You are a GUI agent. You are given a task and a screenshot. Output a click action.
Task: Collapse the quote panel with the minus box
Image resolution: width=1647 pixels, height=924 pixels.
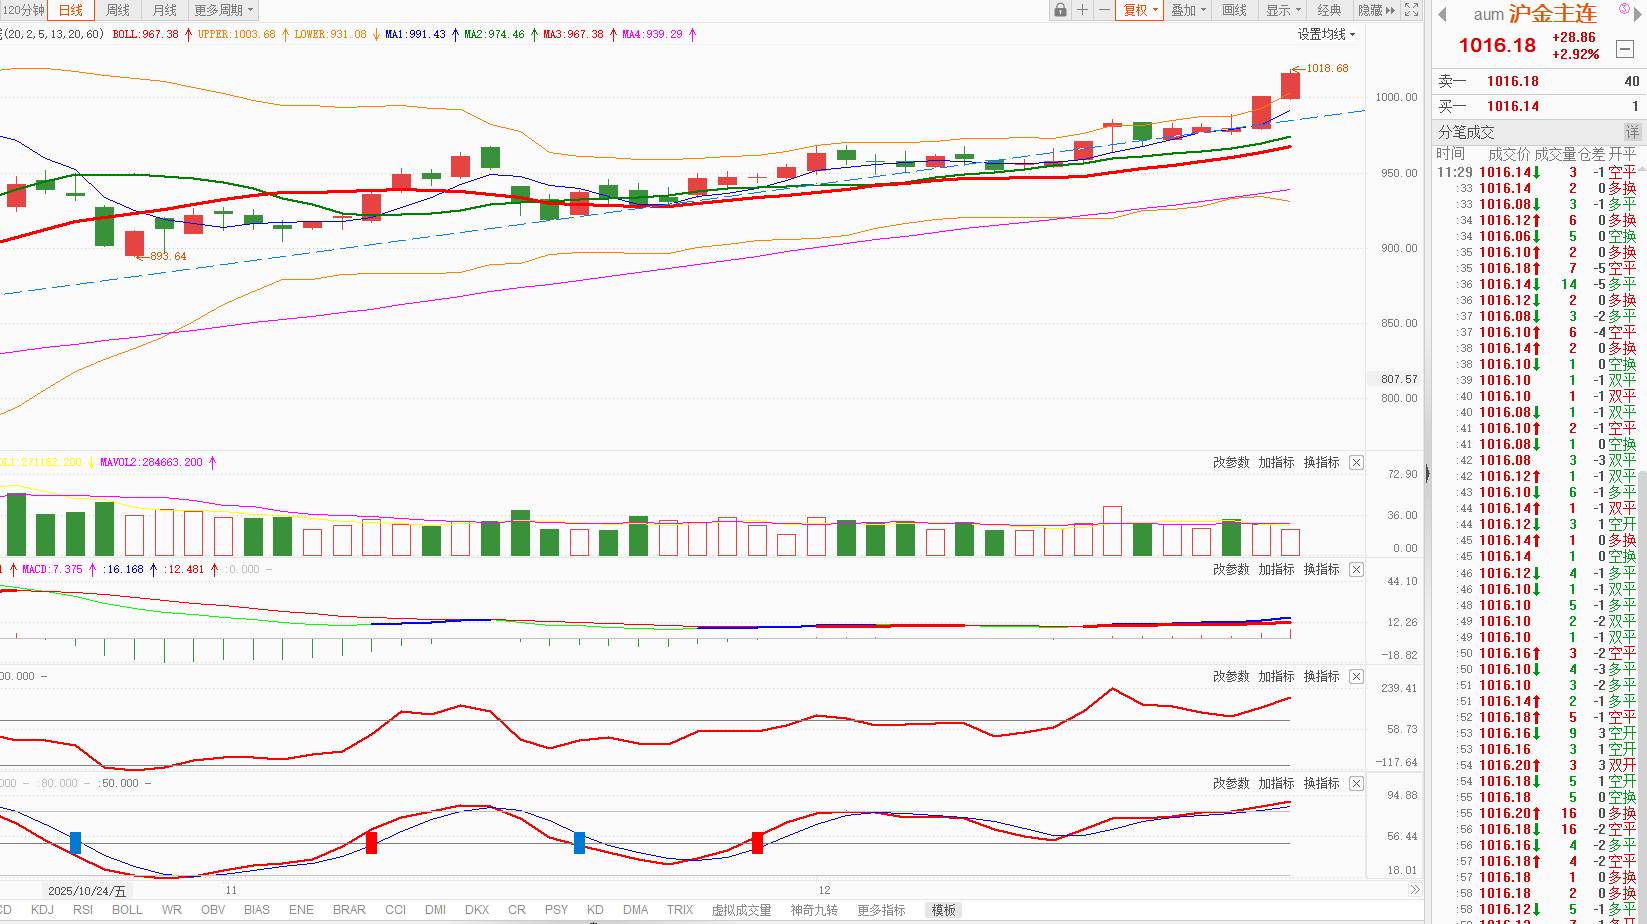point(1625,49)
